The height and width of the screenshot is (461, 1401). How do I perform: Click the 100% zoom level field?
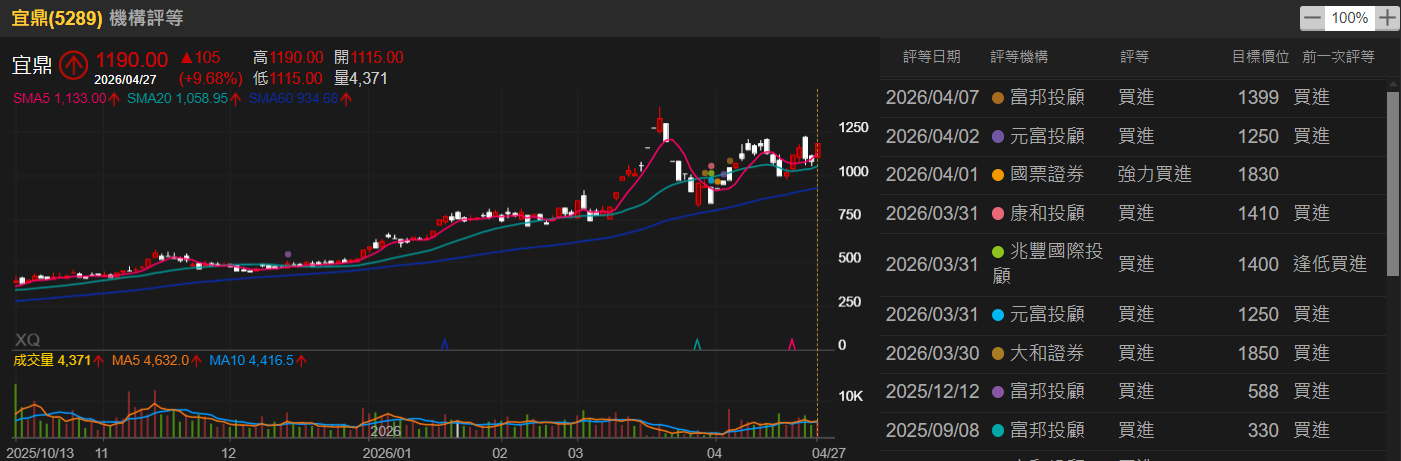point(1350,18)
